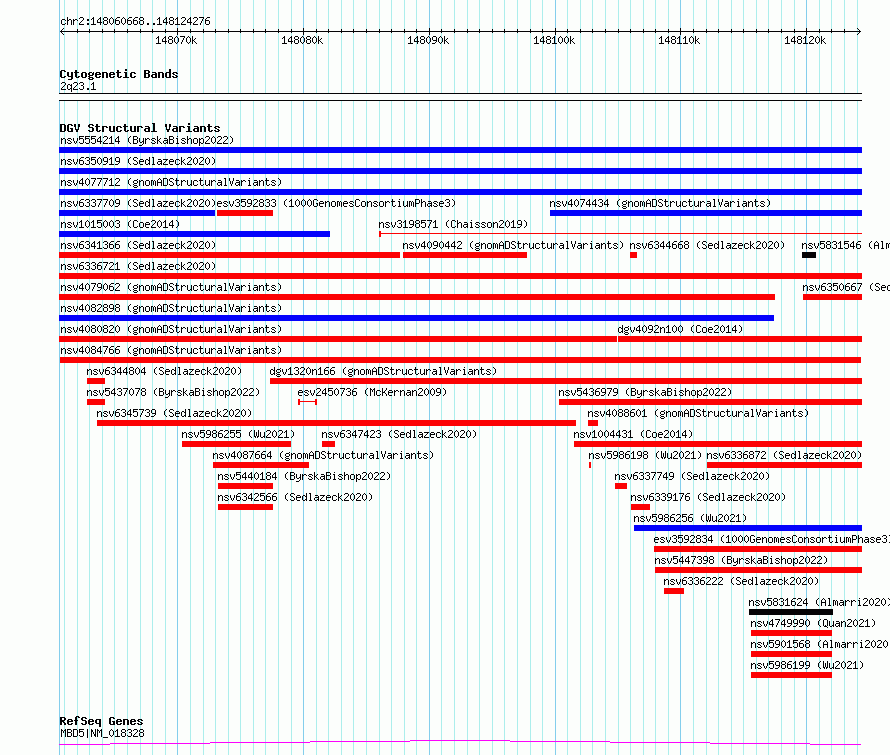Click the Cytogenetic Bands track title
890x755 pixels.
(119, 74)
